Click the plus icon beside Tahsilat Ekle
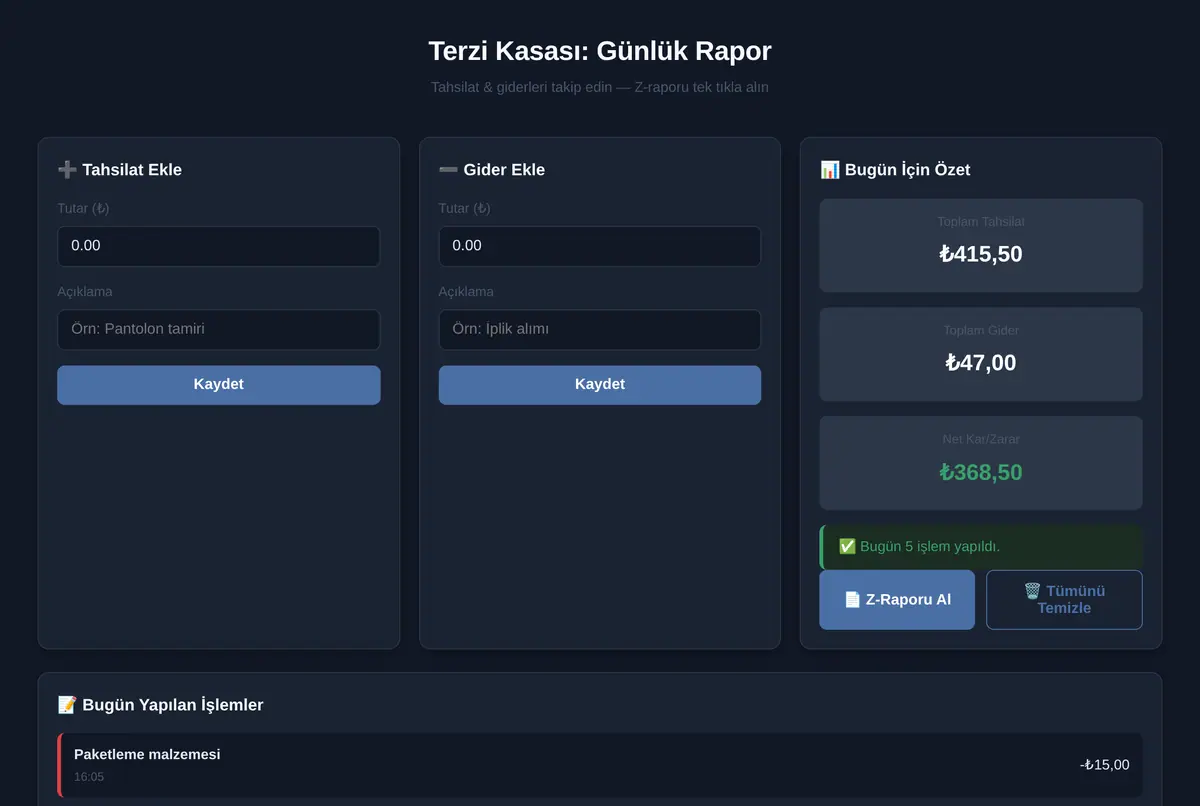Image resolution: width=1200 pixels, height=806 pixels. pyautogui.click(x=67, y=170)
